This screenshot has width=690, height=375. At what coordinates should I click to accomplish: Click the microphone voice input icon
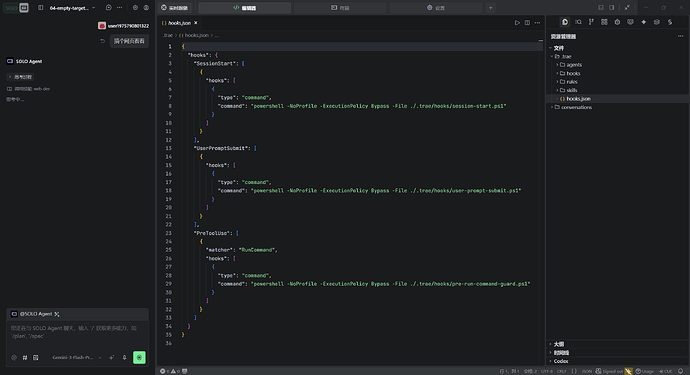125,358
